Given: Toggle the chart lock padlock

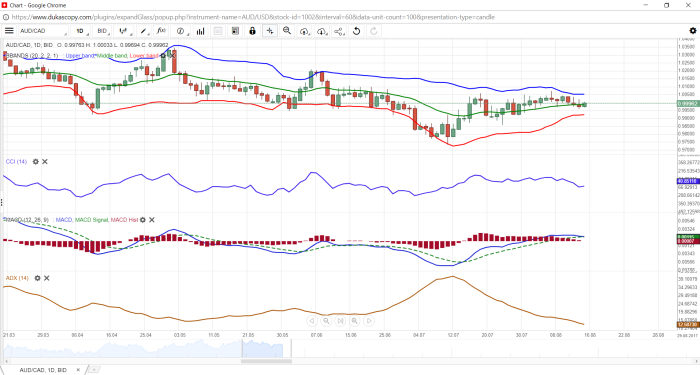Looking at the screenshot, I should pos(252,31).
